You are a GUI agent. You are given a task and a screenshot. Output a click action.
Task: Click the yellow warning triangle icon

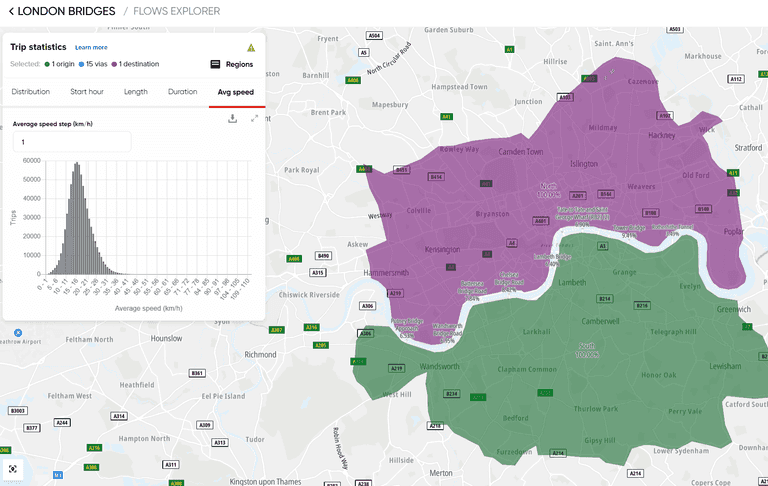251,47
